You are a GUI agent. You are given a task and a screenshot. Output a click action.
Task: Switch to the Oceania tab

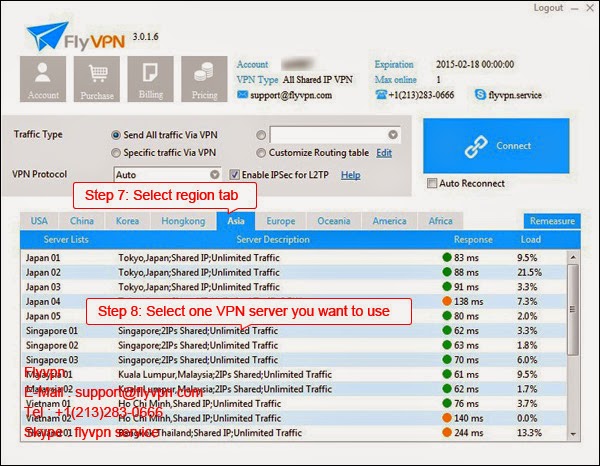[334, 221]
